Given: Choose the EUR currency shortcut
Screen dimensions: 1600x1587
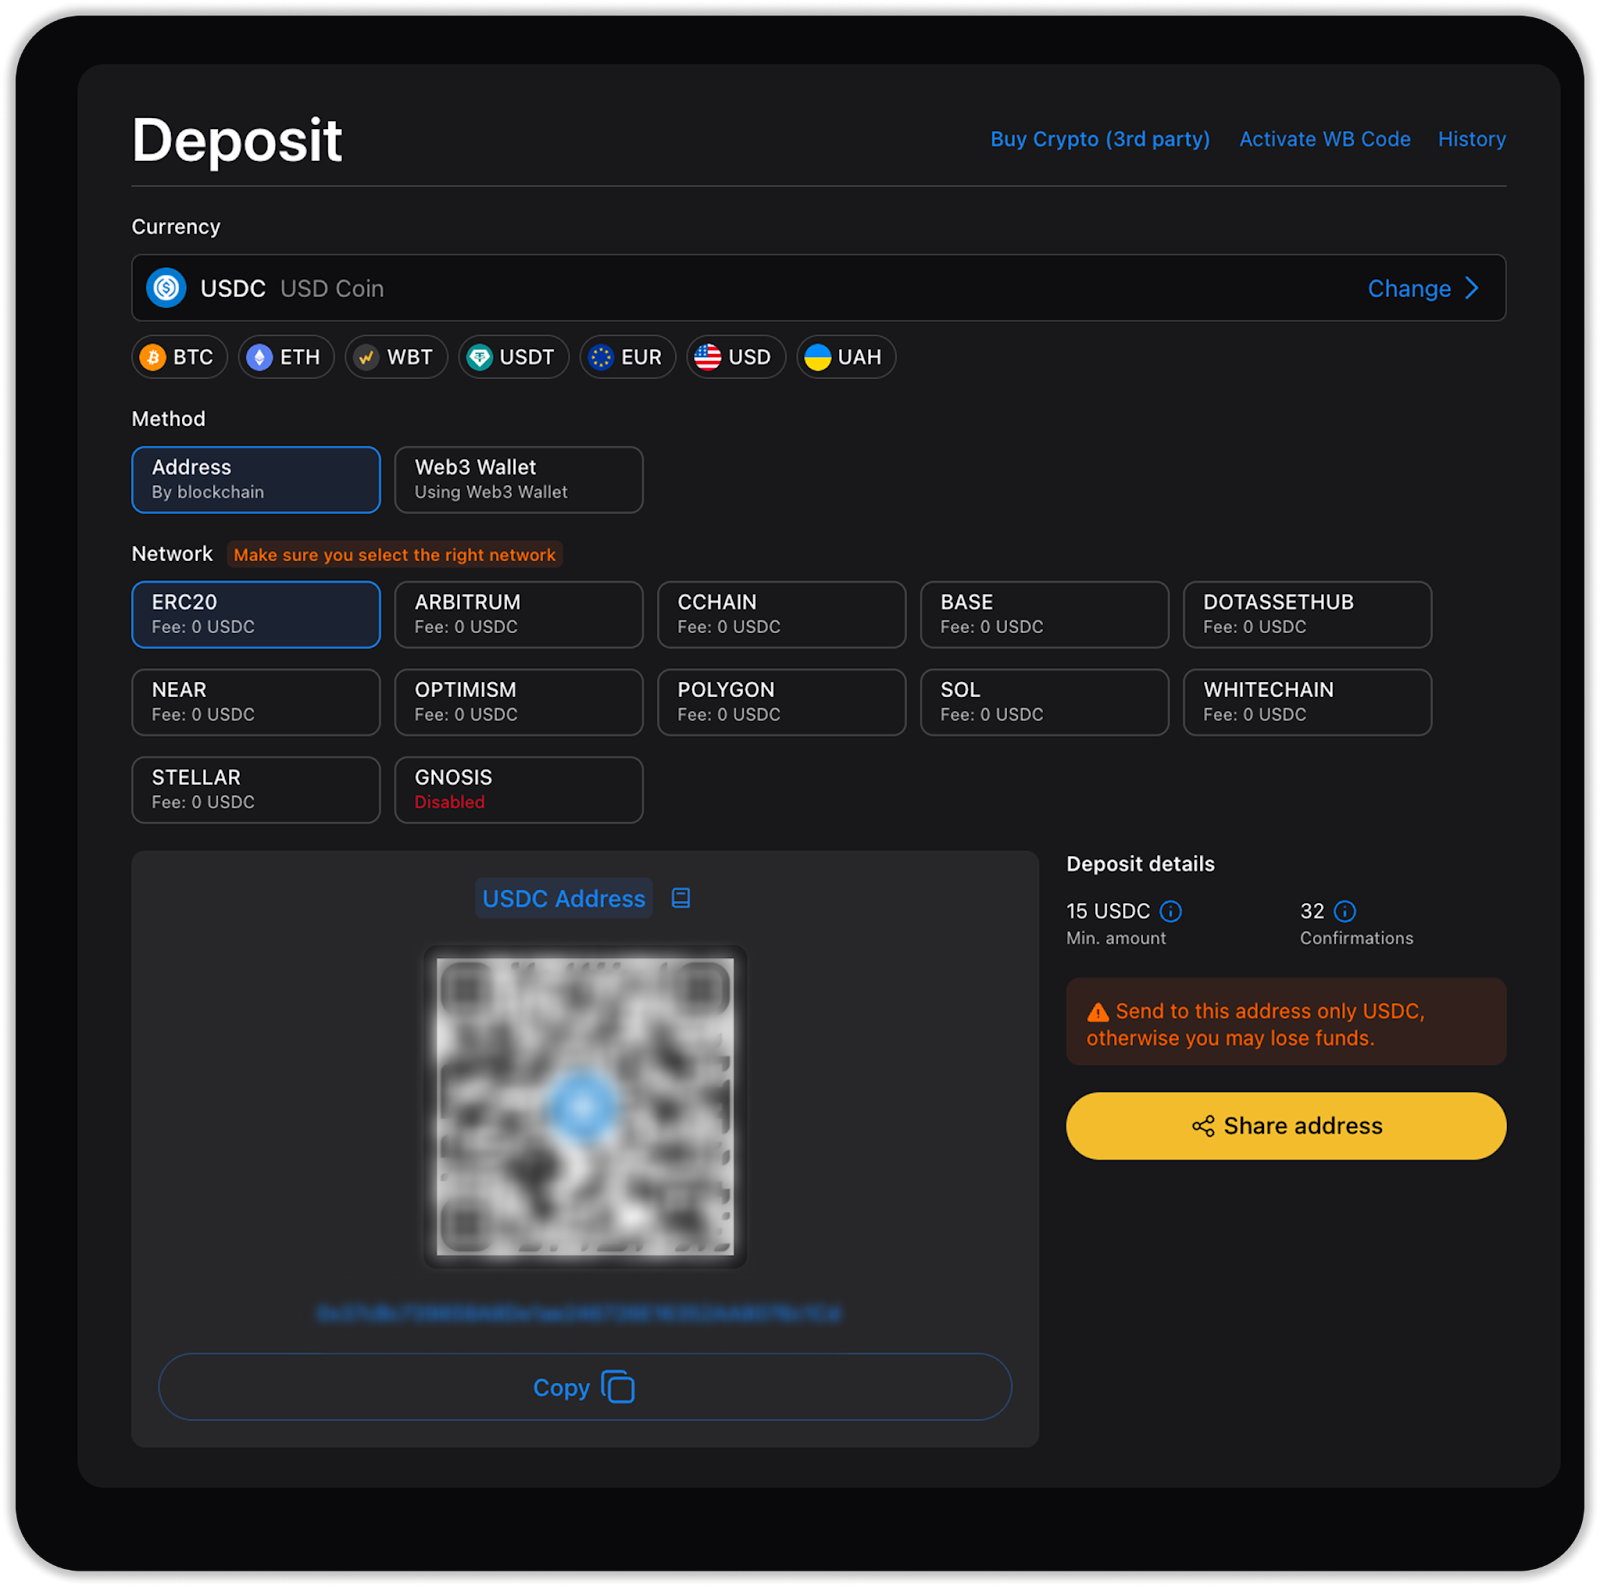Looking at the screenshot, I should [x=627, y=357].
